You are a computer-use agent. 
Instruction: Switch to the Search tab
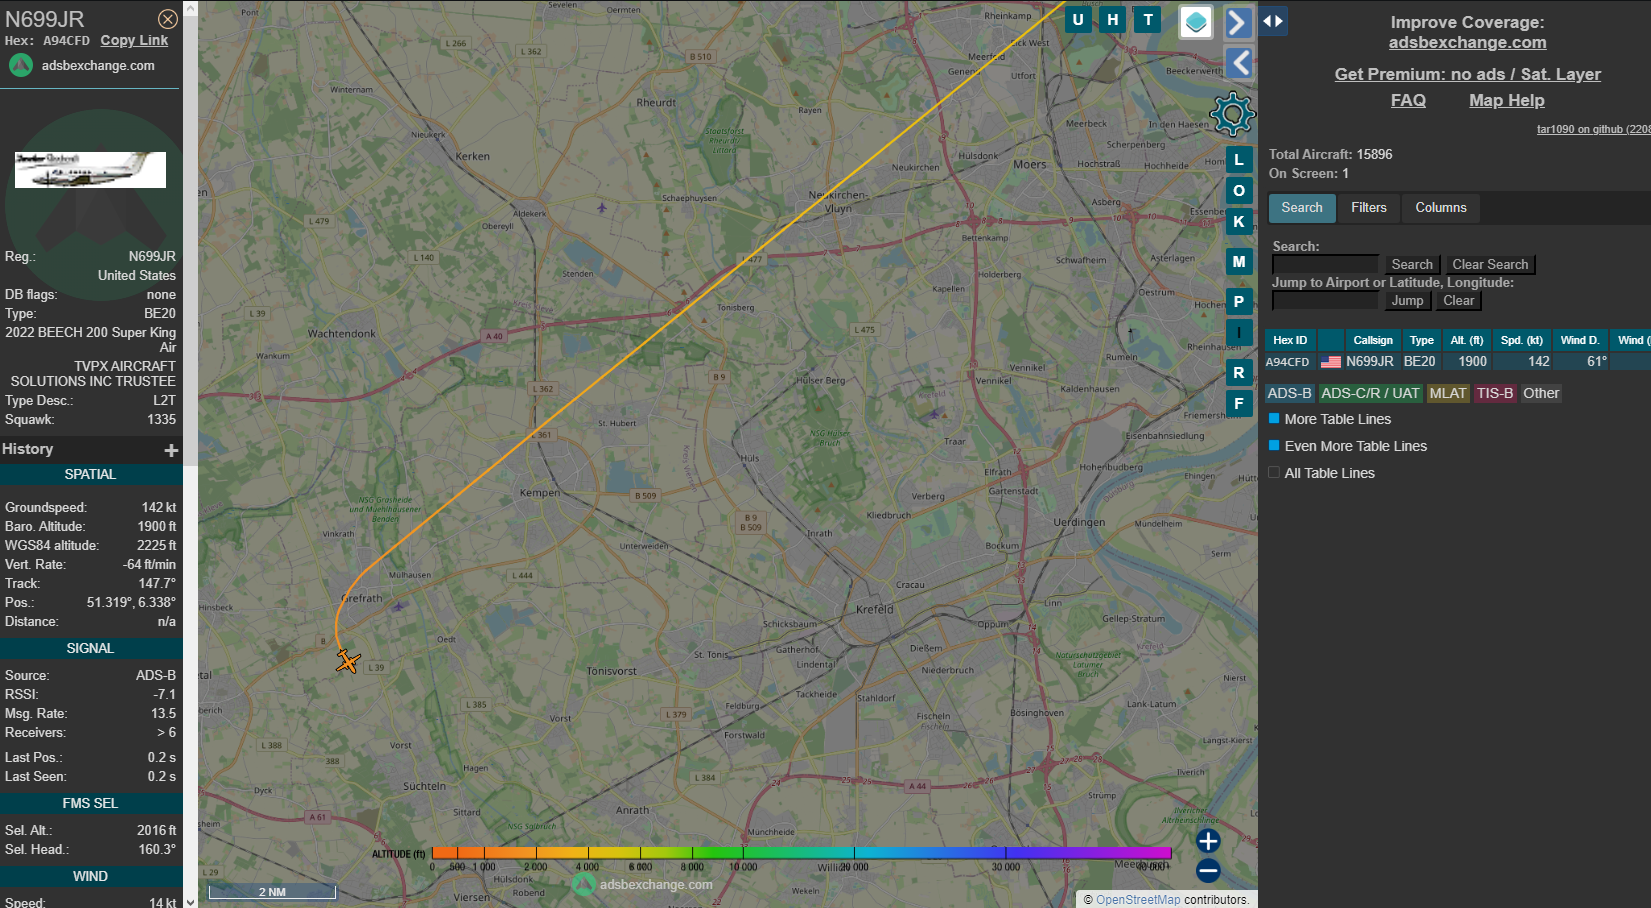coord(1302,208)
